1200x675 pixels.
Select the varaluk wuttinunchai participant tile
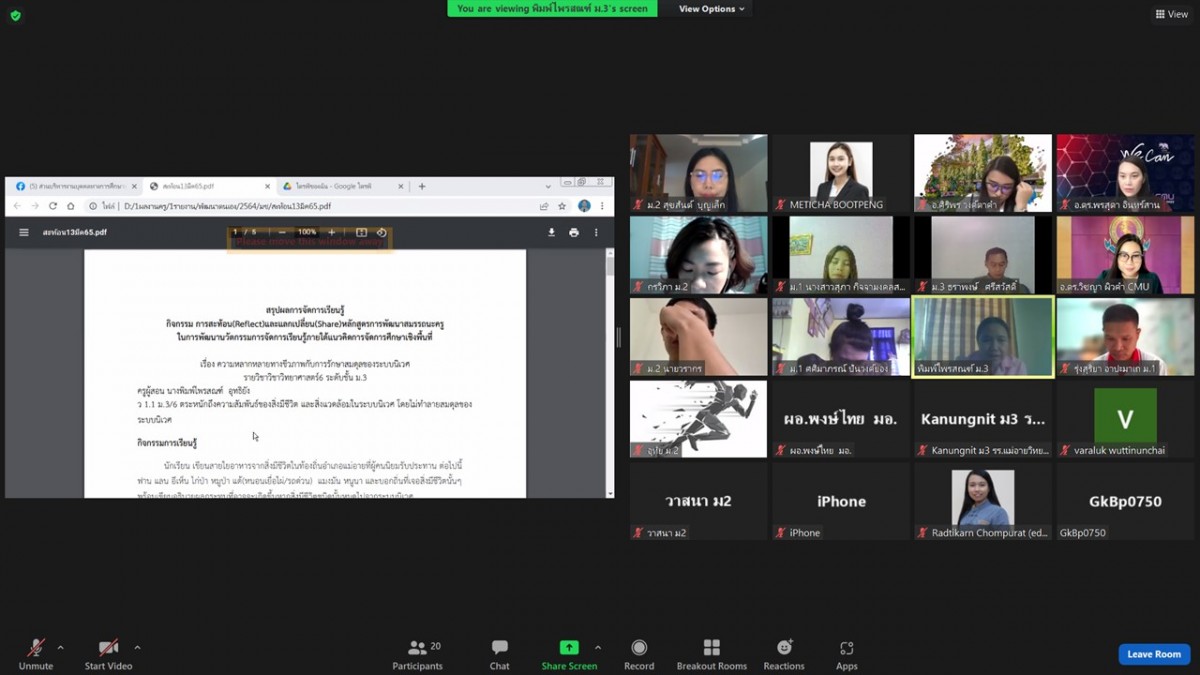click(x=1125, y=418)
